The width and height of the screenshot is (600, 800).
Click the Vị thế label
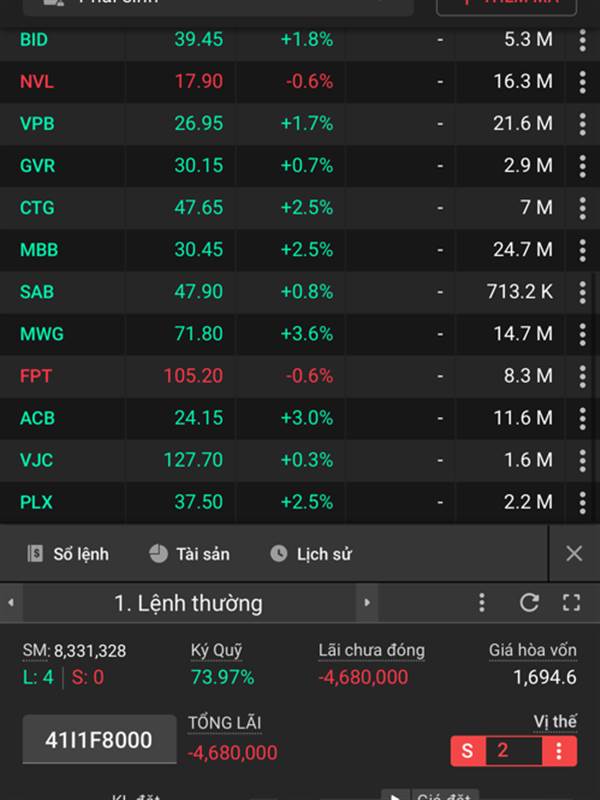pyautogui.click(x=555, y=722)
